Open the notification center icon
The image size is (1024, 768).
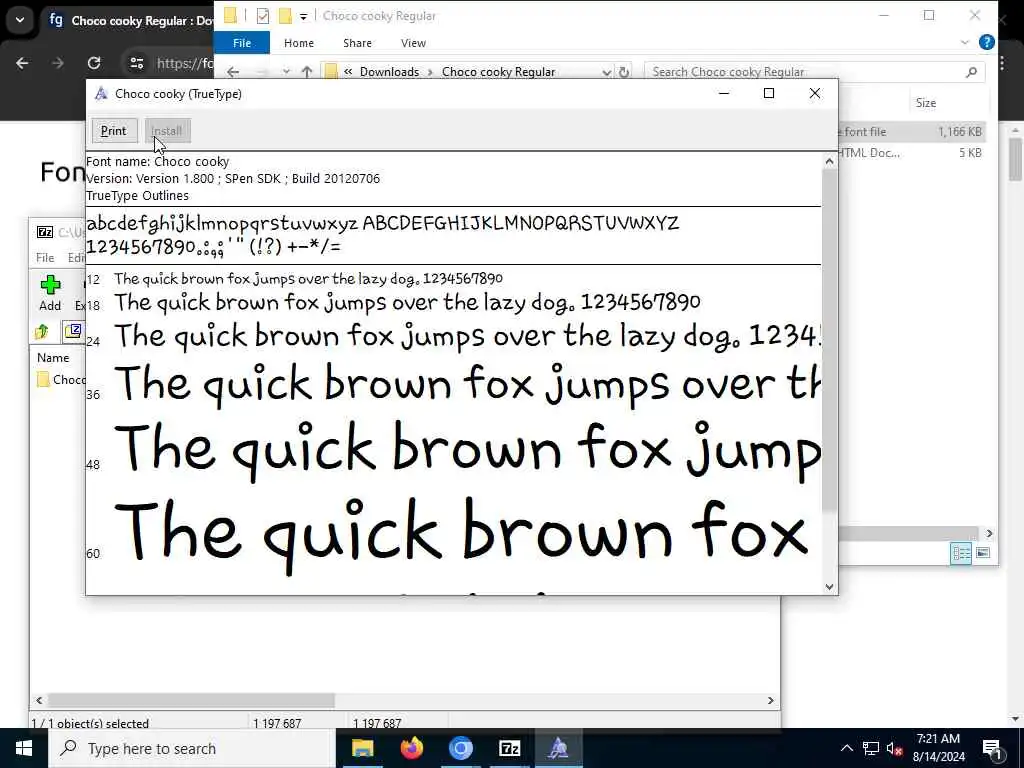[992, 748]
